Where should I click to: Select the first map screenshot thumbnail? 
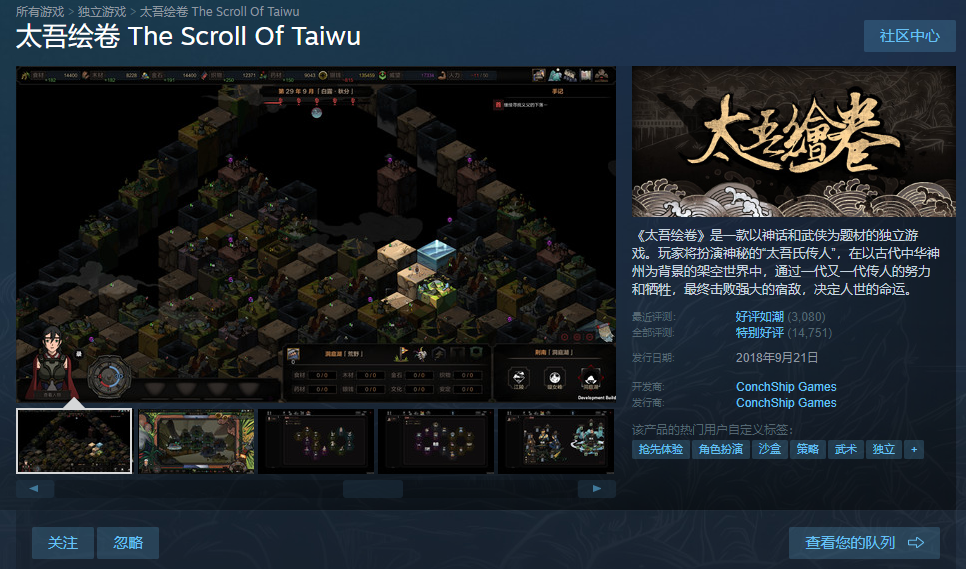coord(74,441)
